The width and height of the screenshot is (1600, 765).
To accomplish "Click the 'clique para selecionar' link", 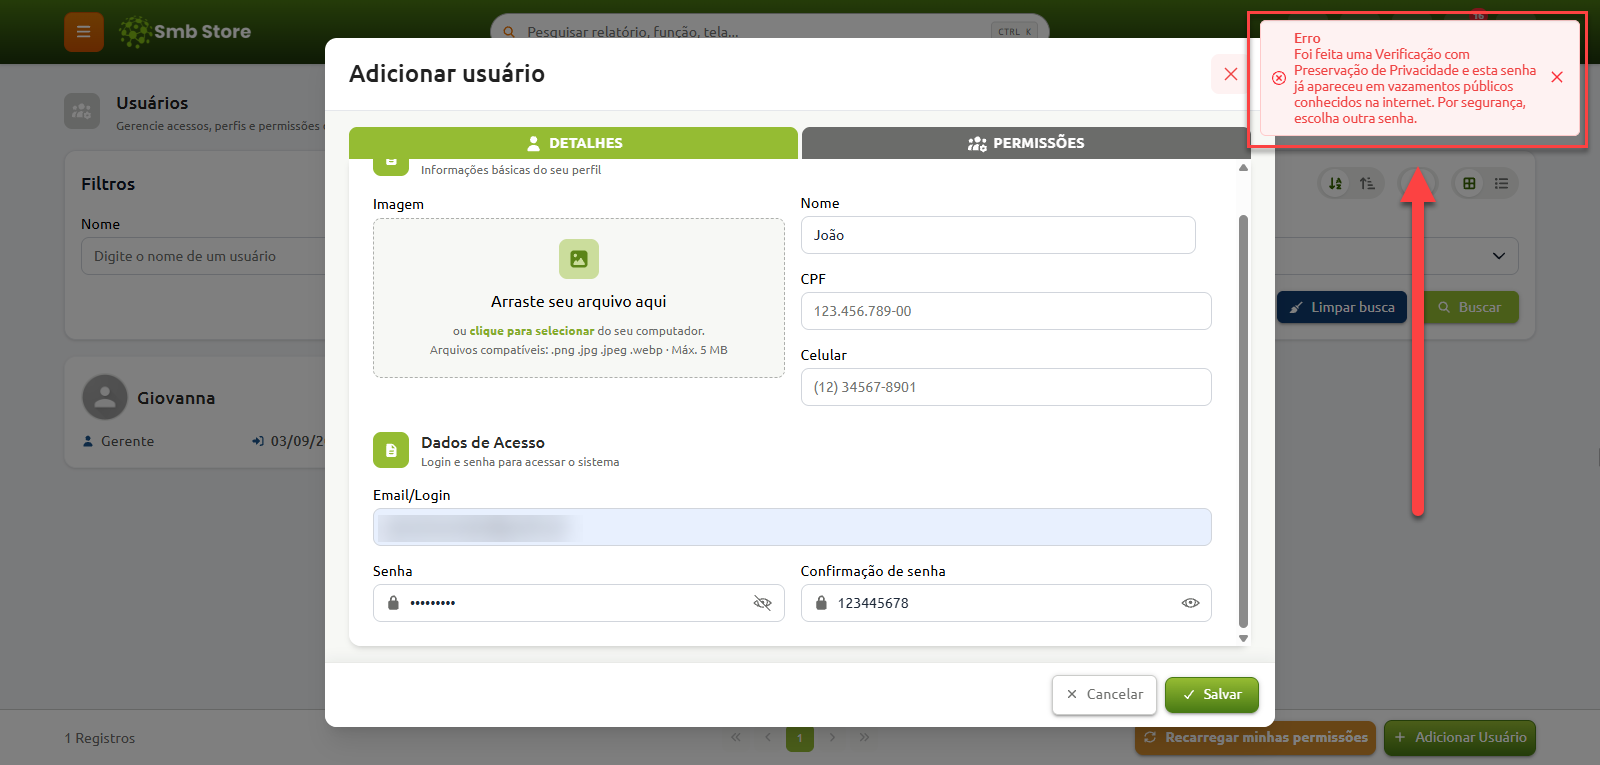I will click(x=532, y=331).
